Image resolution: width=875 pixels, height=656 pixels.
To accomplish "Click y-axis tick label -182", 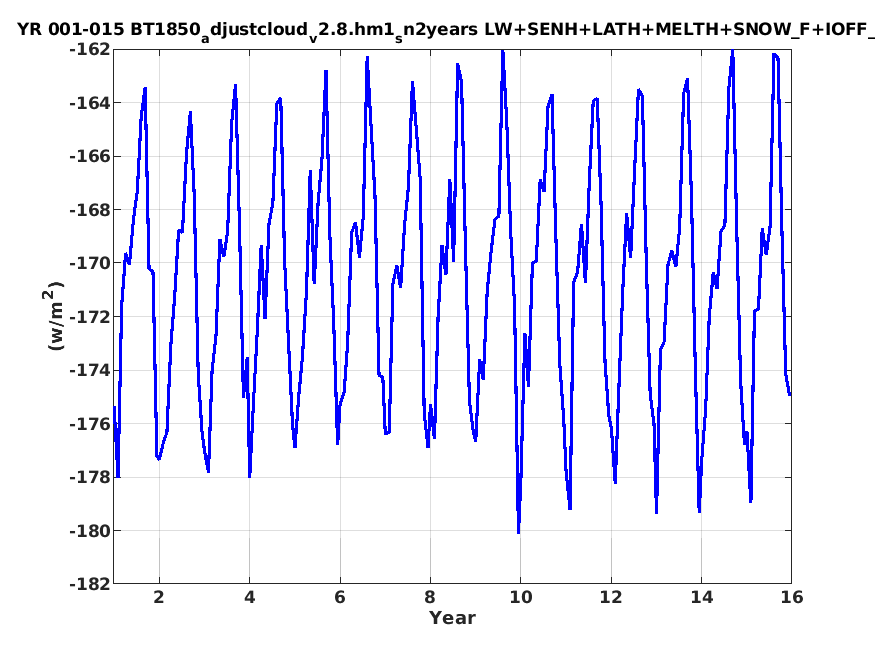I will pos(90,584).
